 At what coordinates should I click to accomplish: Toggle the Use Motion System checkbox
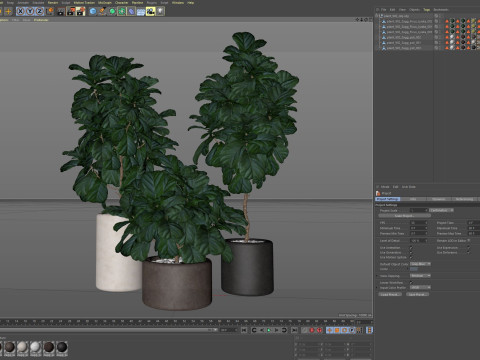pos(411,258)
